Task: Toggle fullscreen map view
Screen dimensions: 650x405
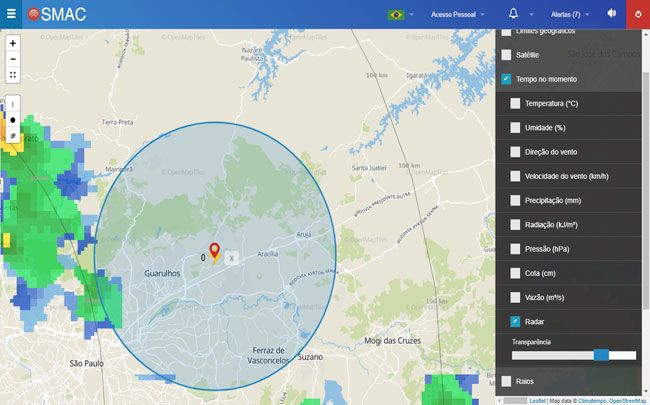Action: (13, 75)
